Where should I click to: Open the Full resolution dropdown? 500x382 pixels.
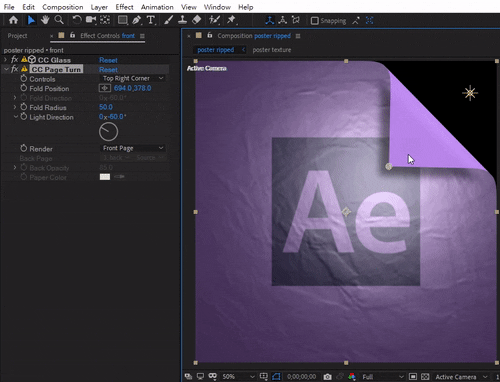tap(383, 377)
